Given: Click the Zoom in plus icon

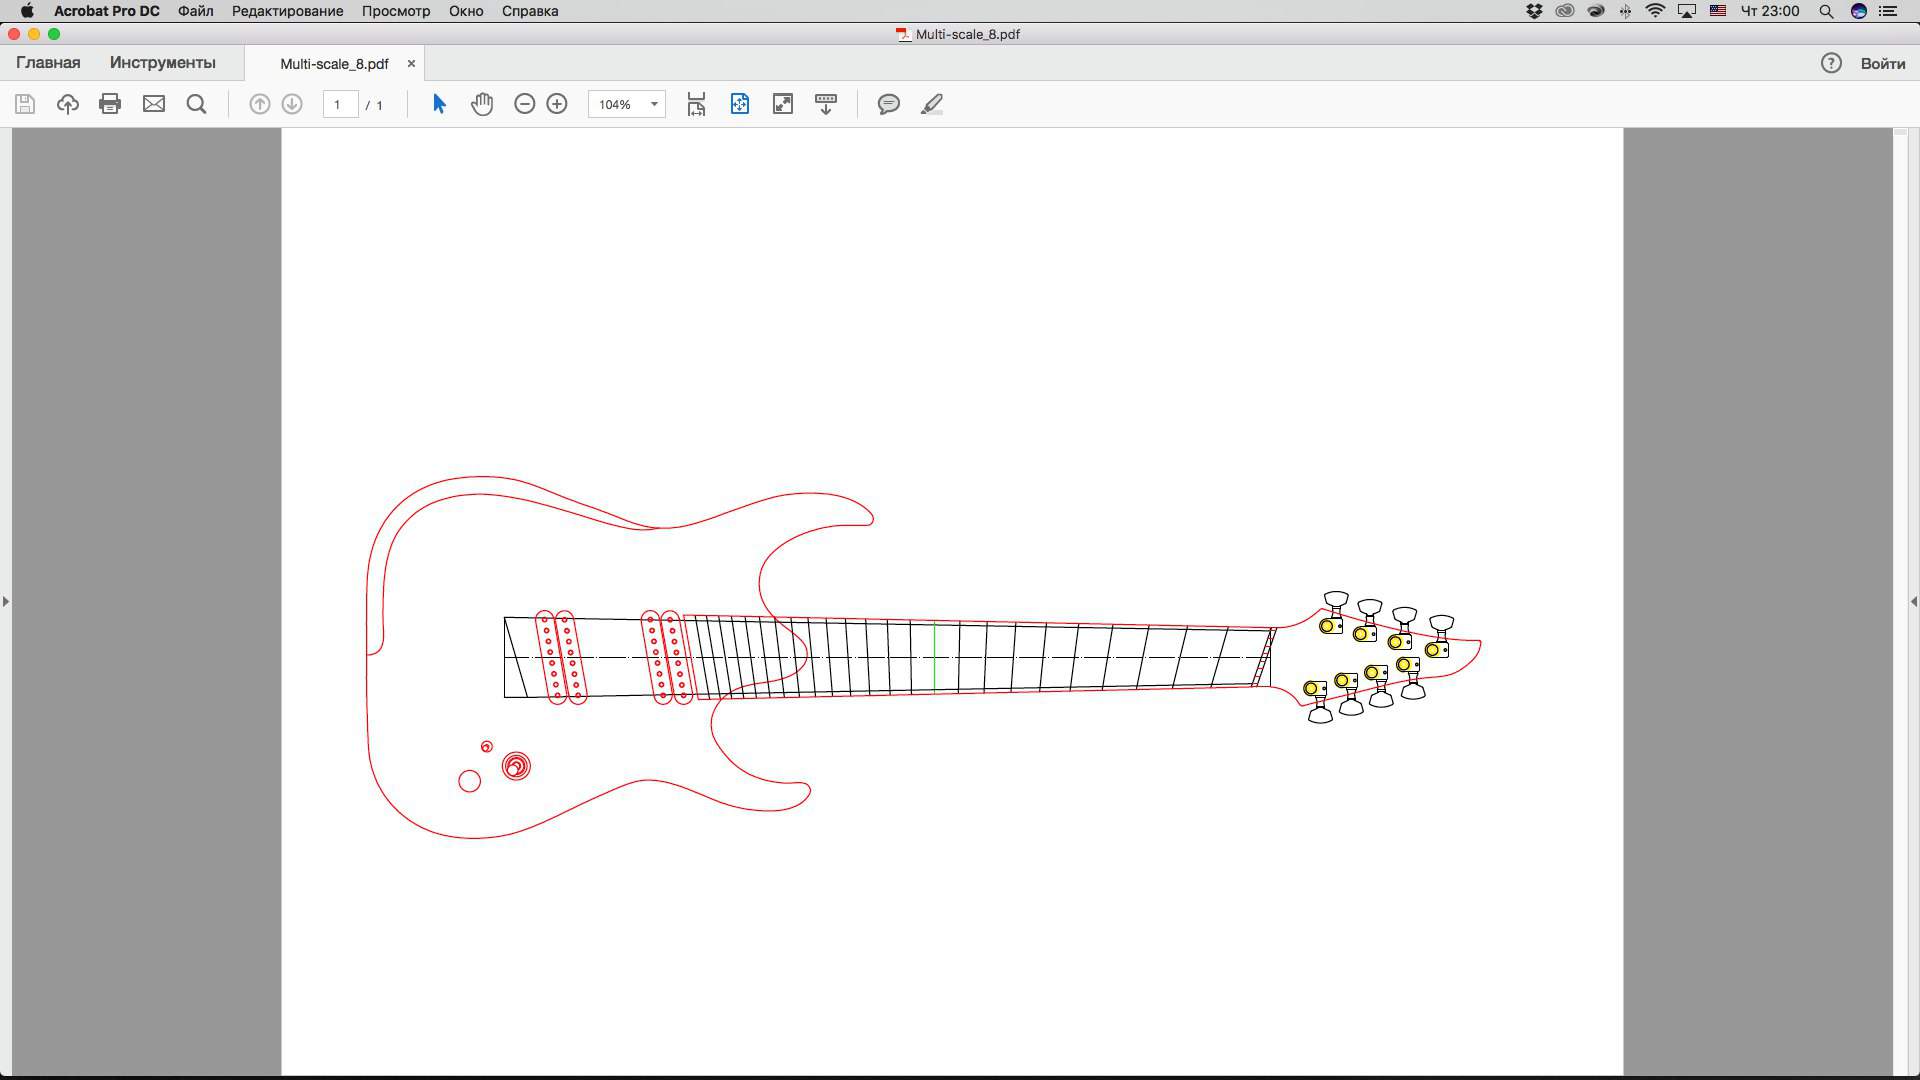Looking at the screenshot, I should [x=557, y=104].
